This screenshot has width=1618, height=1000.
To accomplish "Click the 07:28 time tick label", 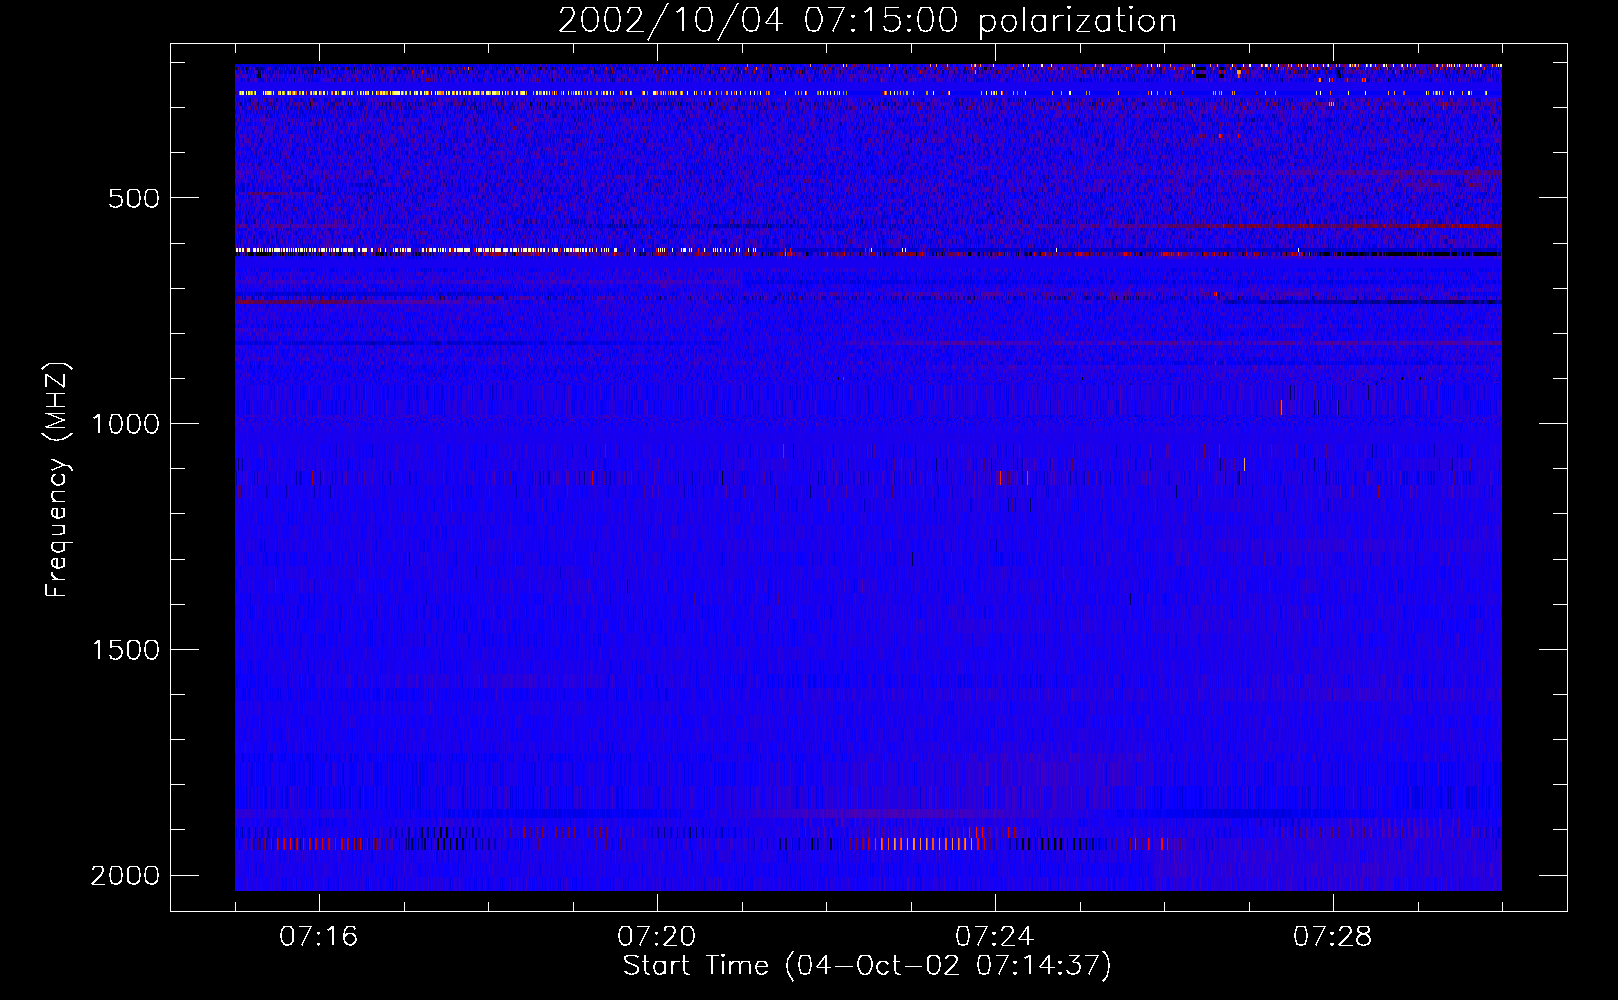I will 1333,937.
